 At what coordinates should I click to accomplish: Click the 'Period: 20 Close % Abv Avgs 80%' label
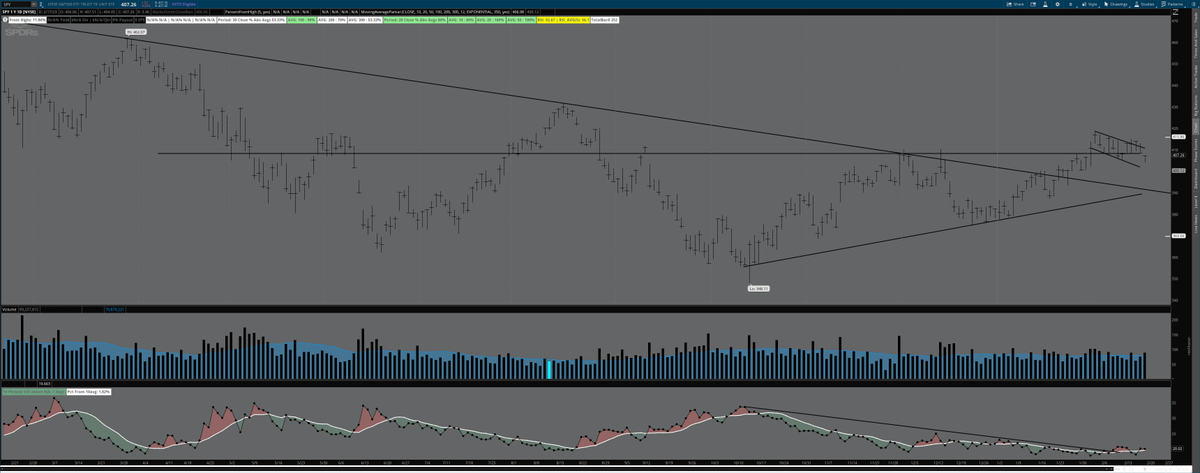(415, 20)
